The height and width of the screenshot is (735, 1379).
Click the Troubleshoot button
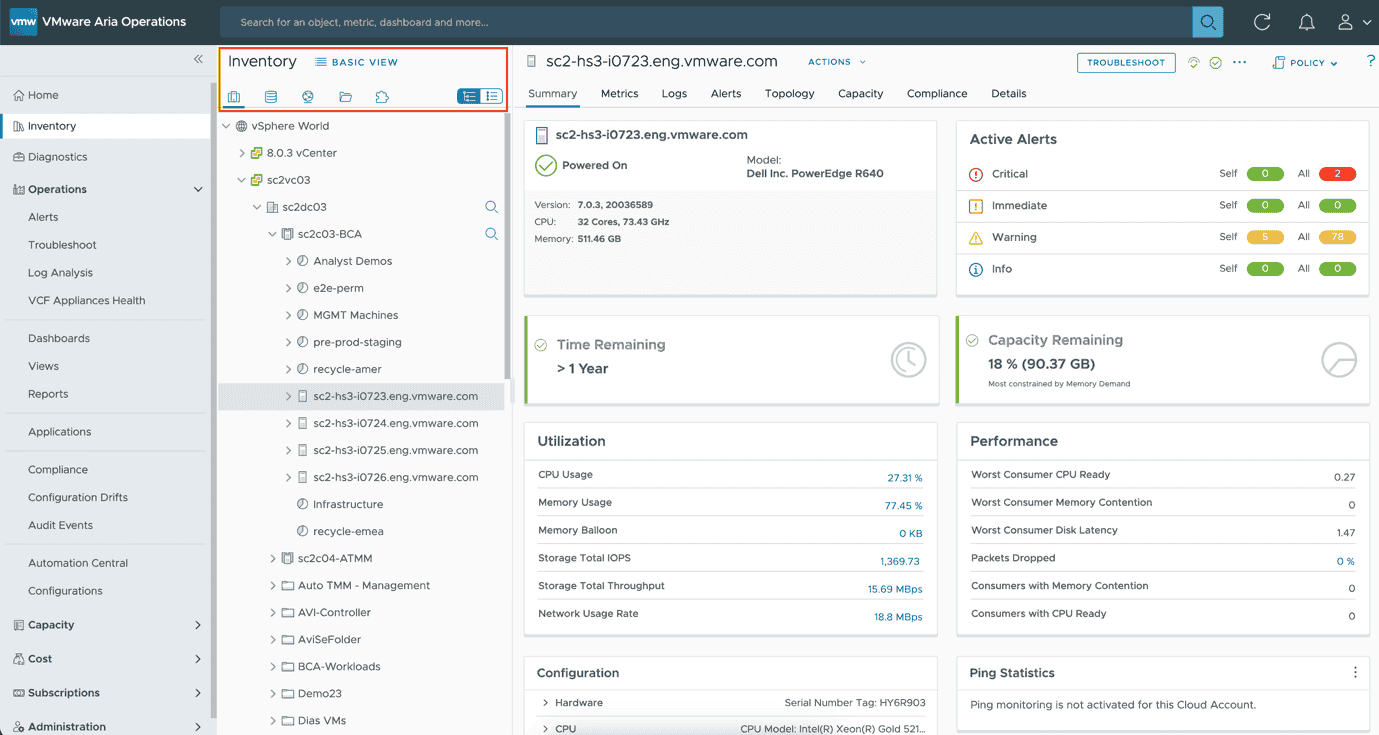(1126, 62)
